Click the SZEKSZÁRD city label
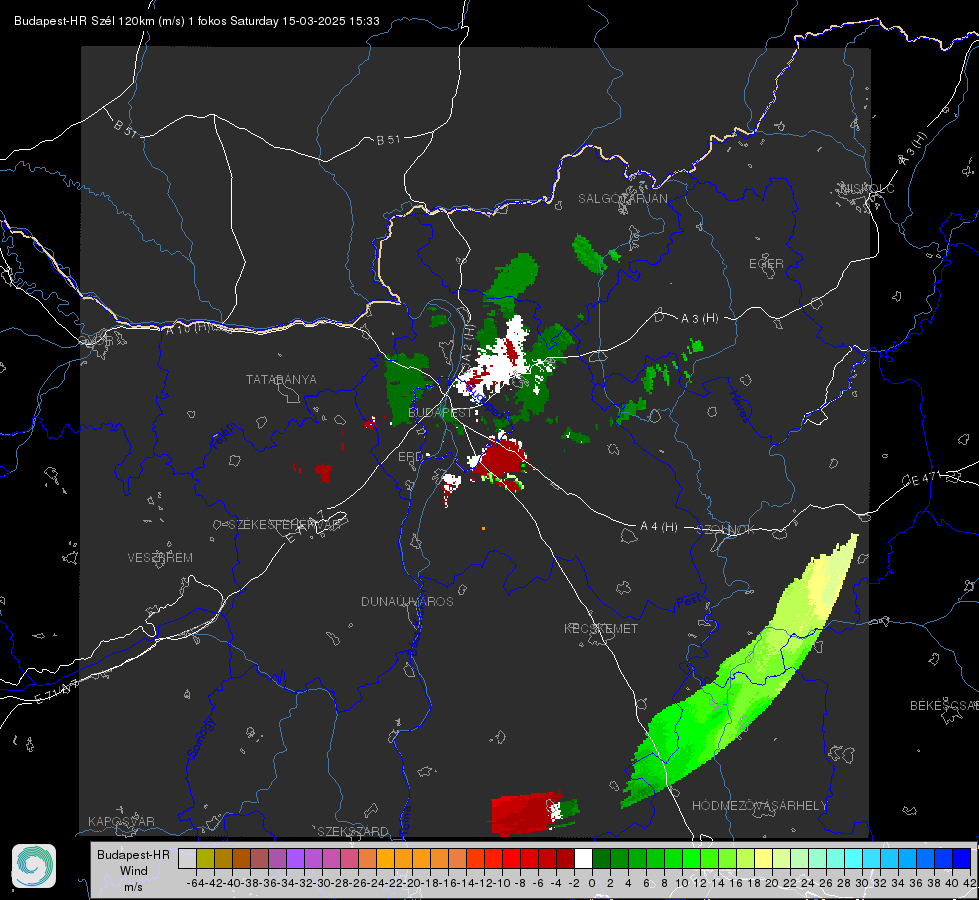Image resolution: width=979 pixels, height=900 pixels. pos(353,831)
